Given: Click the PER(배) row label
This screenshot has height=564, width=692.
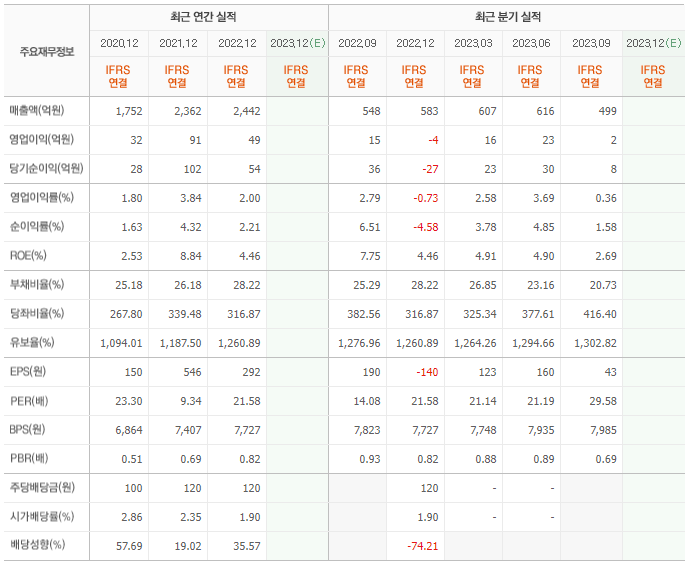Looking at the screenshot, I should 29,401.
